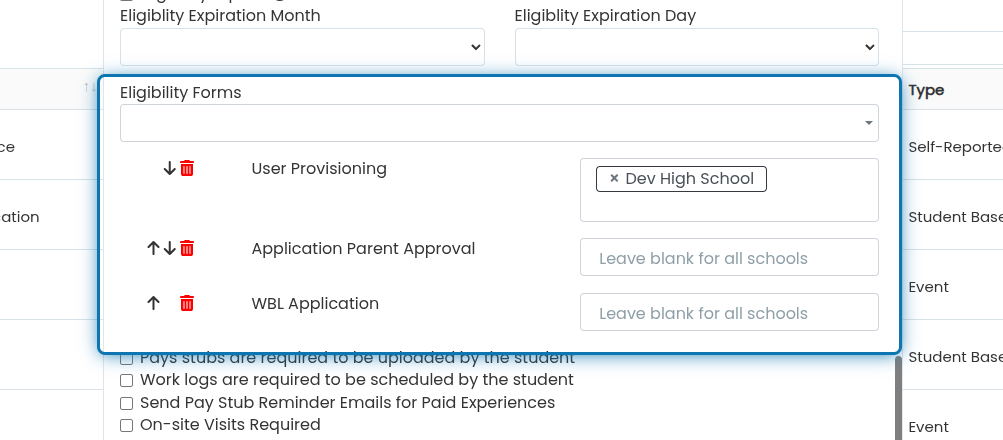This screenshot has height=440, width=1003.
Task: Sort by the Type column header
Action: 926,90
